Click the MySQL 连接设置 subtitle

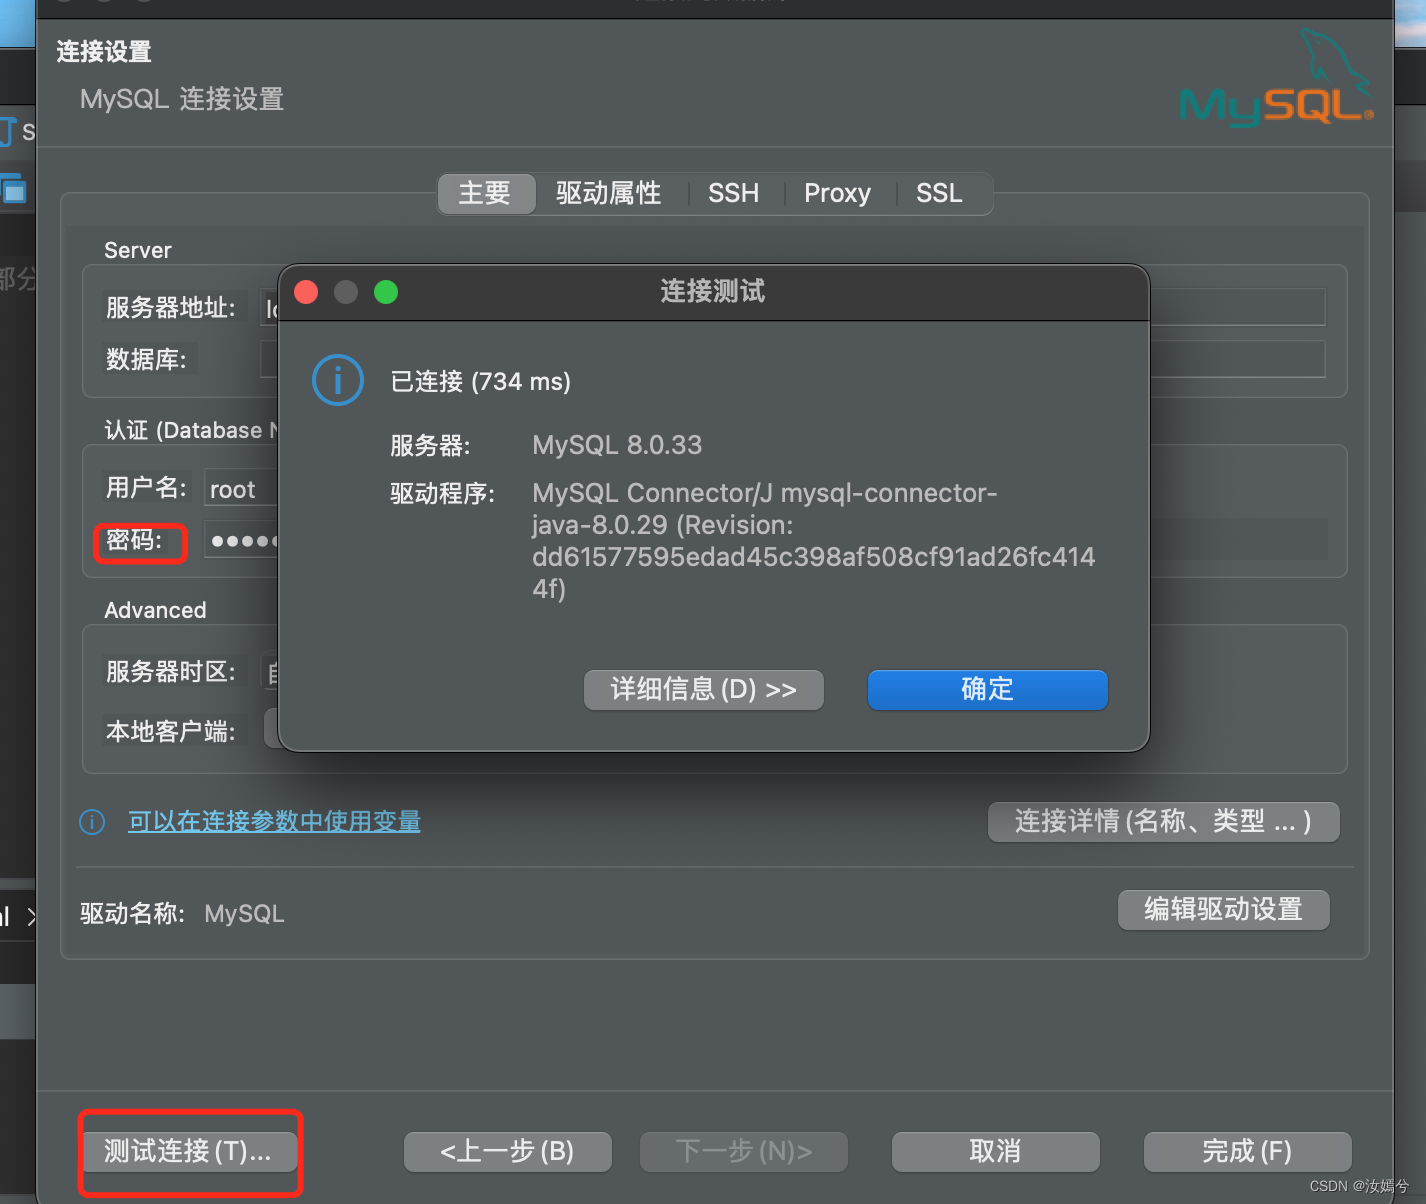coord(182,99)
